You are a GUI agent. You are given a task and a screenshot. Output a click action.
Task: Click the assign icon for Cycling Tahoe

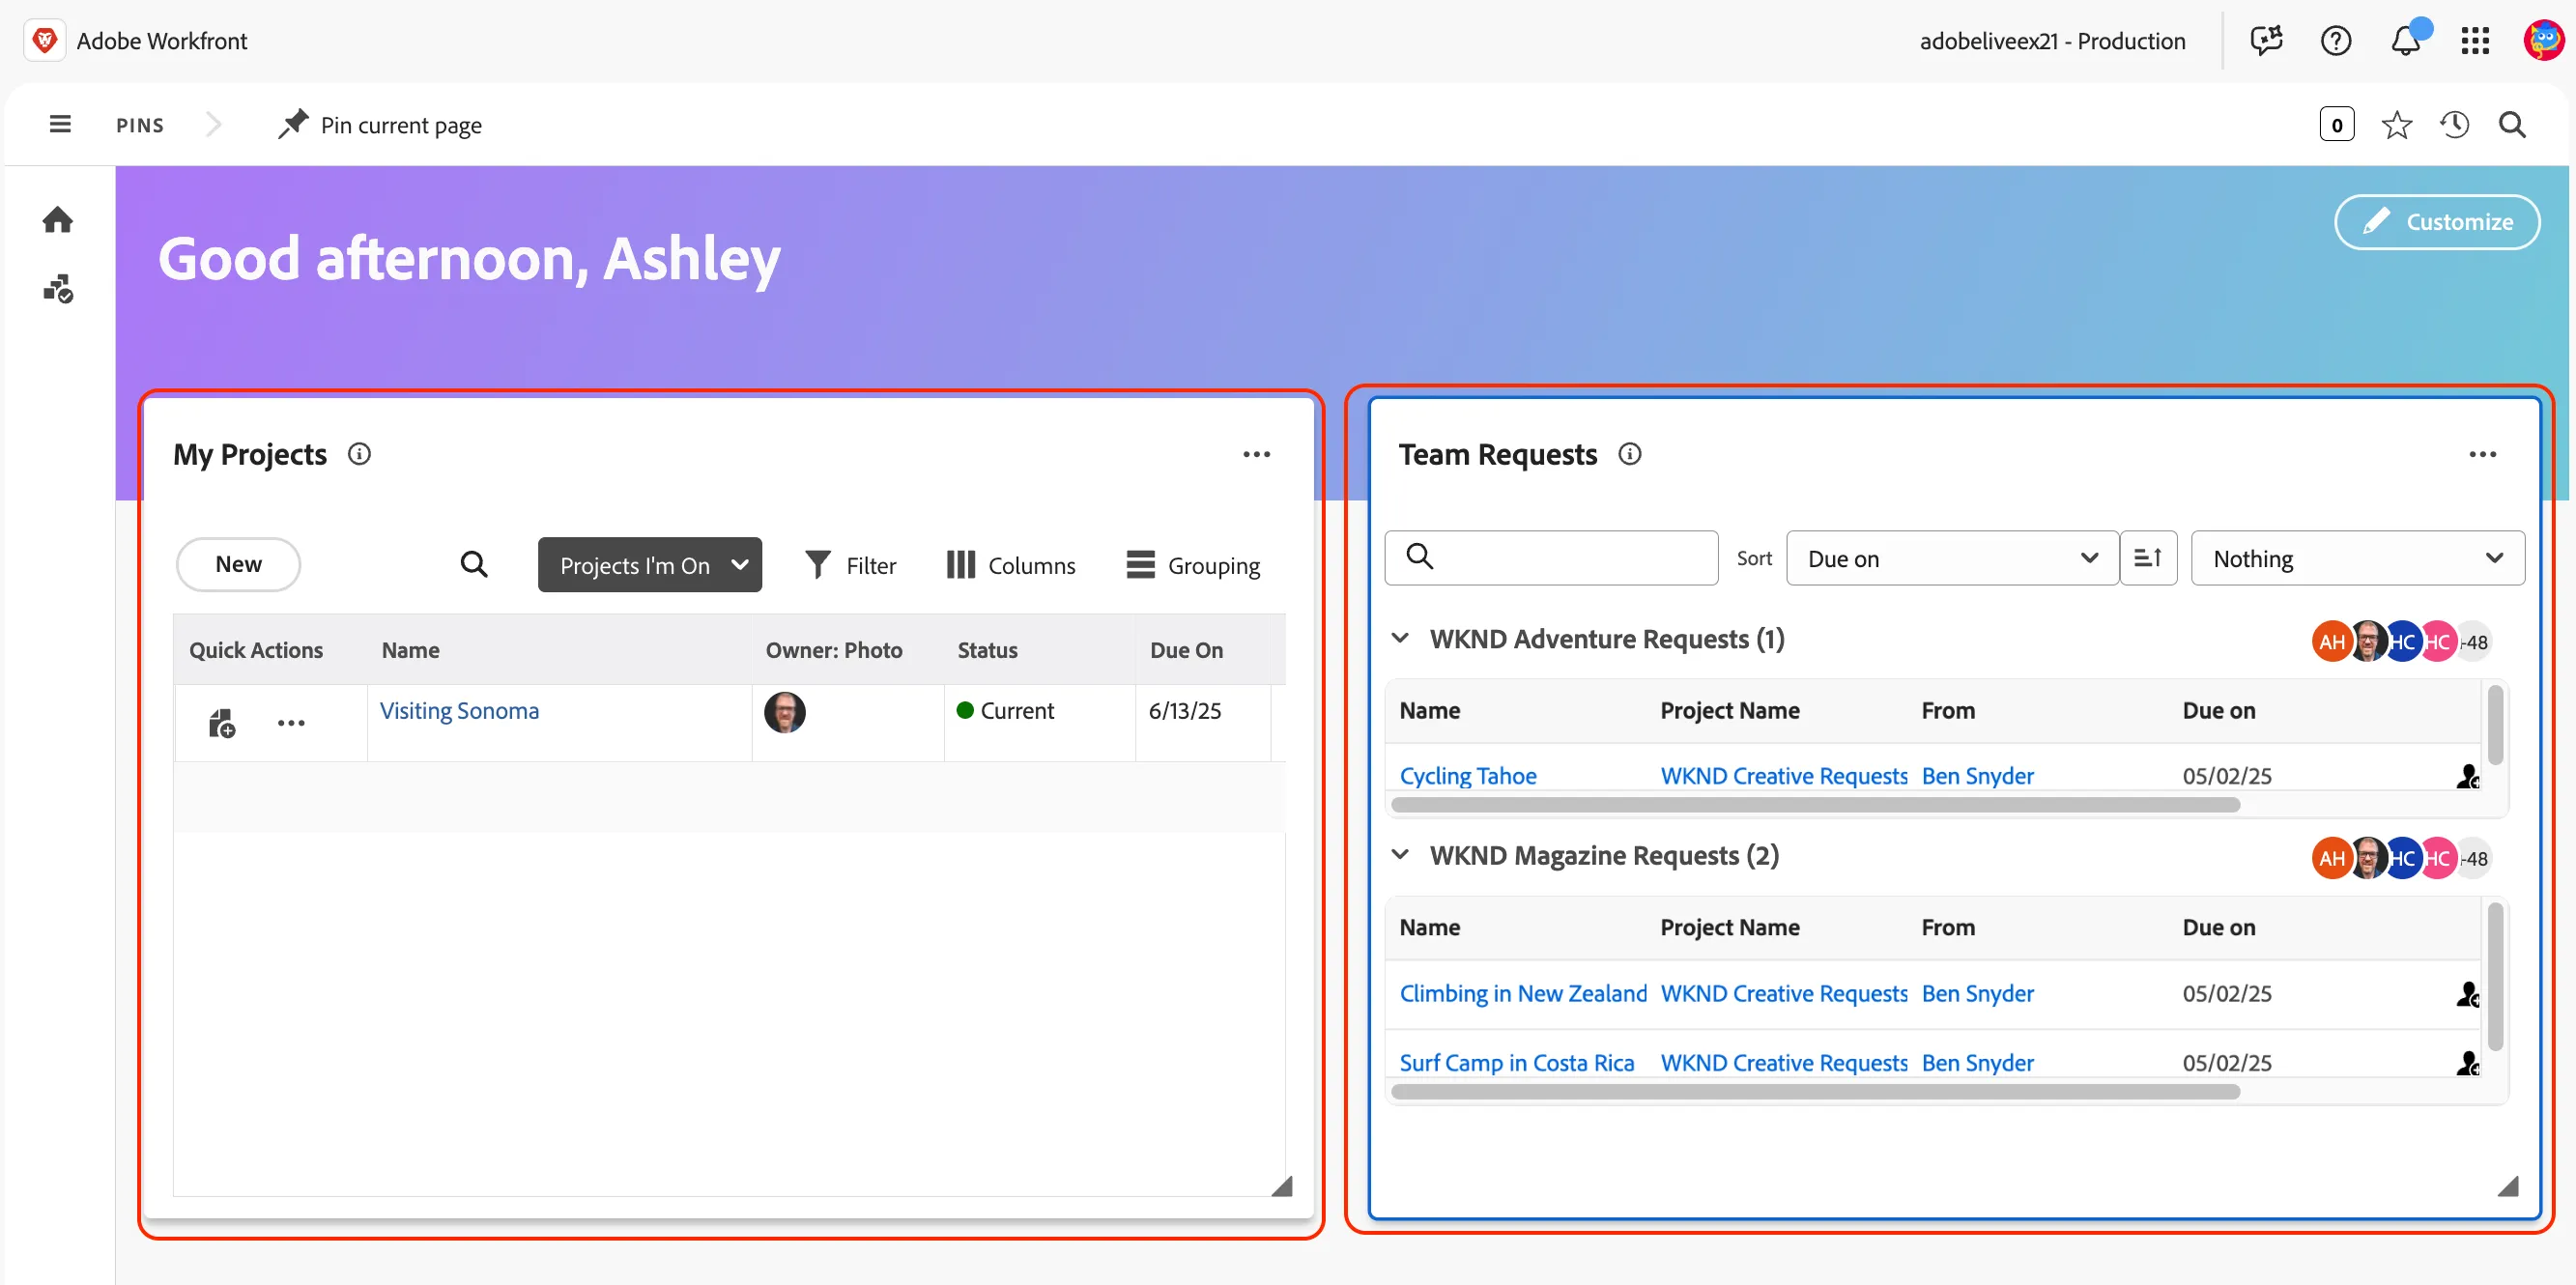(x=2468, y=776)
